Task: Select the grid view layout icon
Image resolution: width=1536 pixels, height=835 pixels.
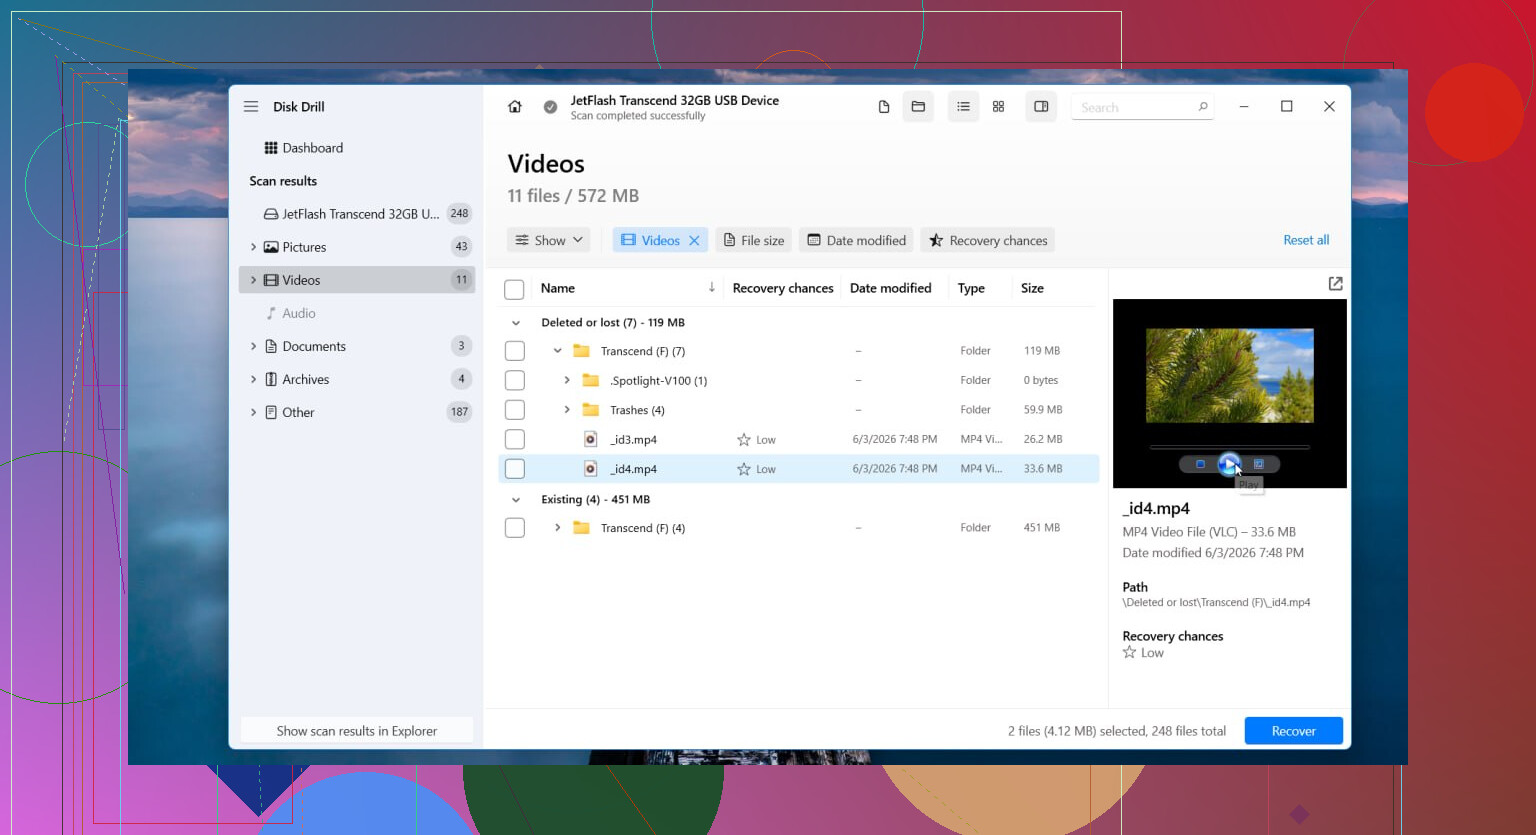Action: (x=998, y=107)
